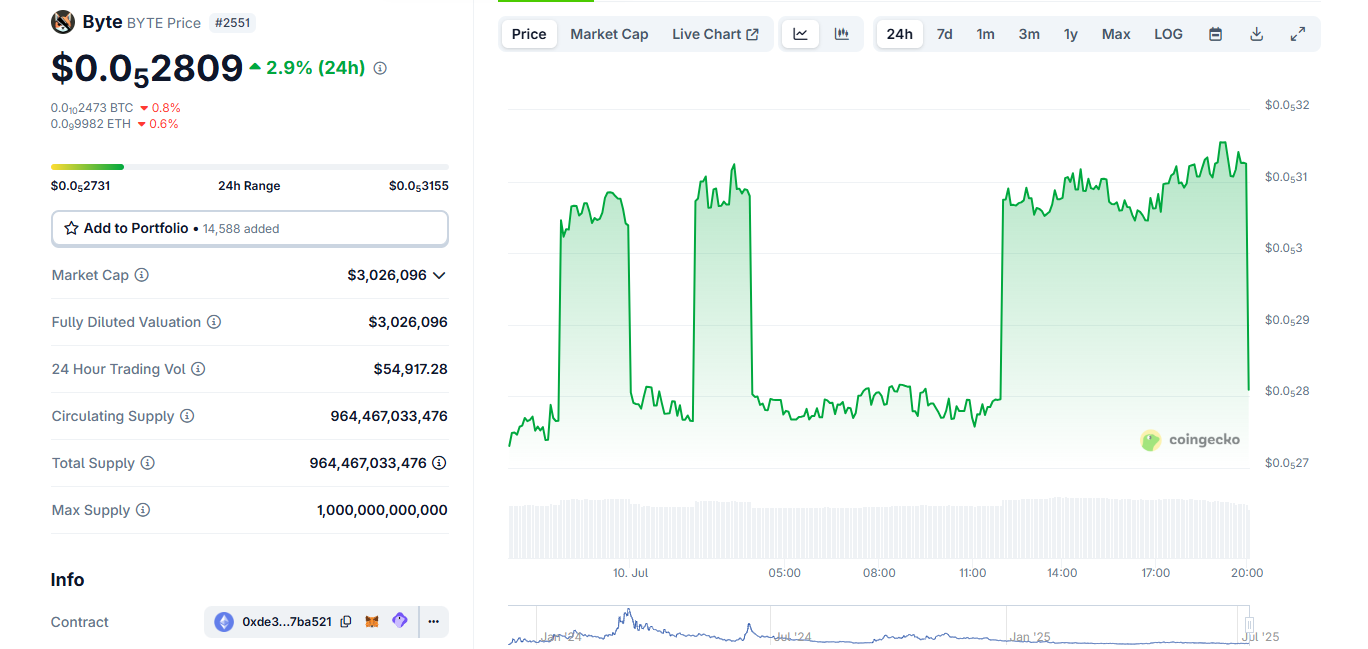This screenshot has height=649, width=1368.
Task: Click the 24h range low $0.0₅2731
Action: (81, 186)
